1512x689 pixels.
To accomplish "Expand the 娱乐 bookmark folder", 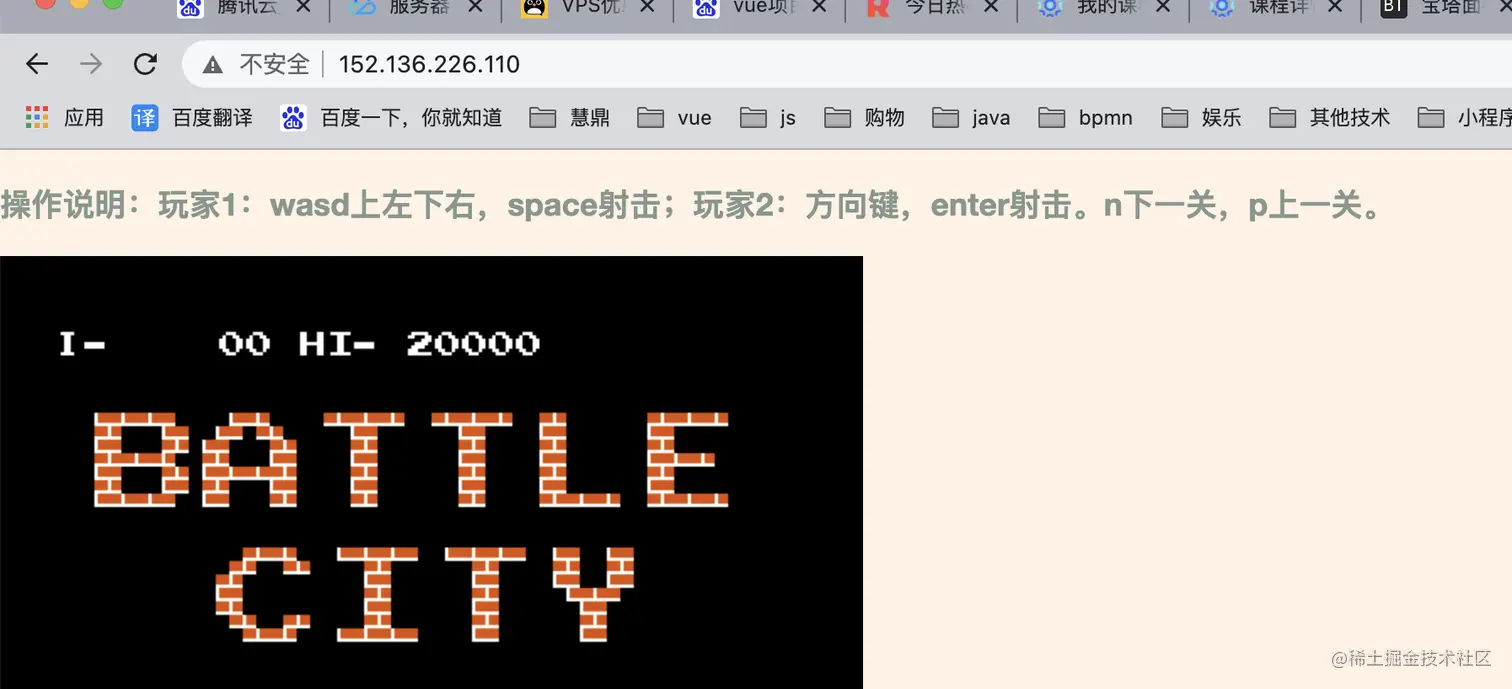I will [x=1201, y=118].
